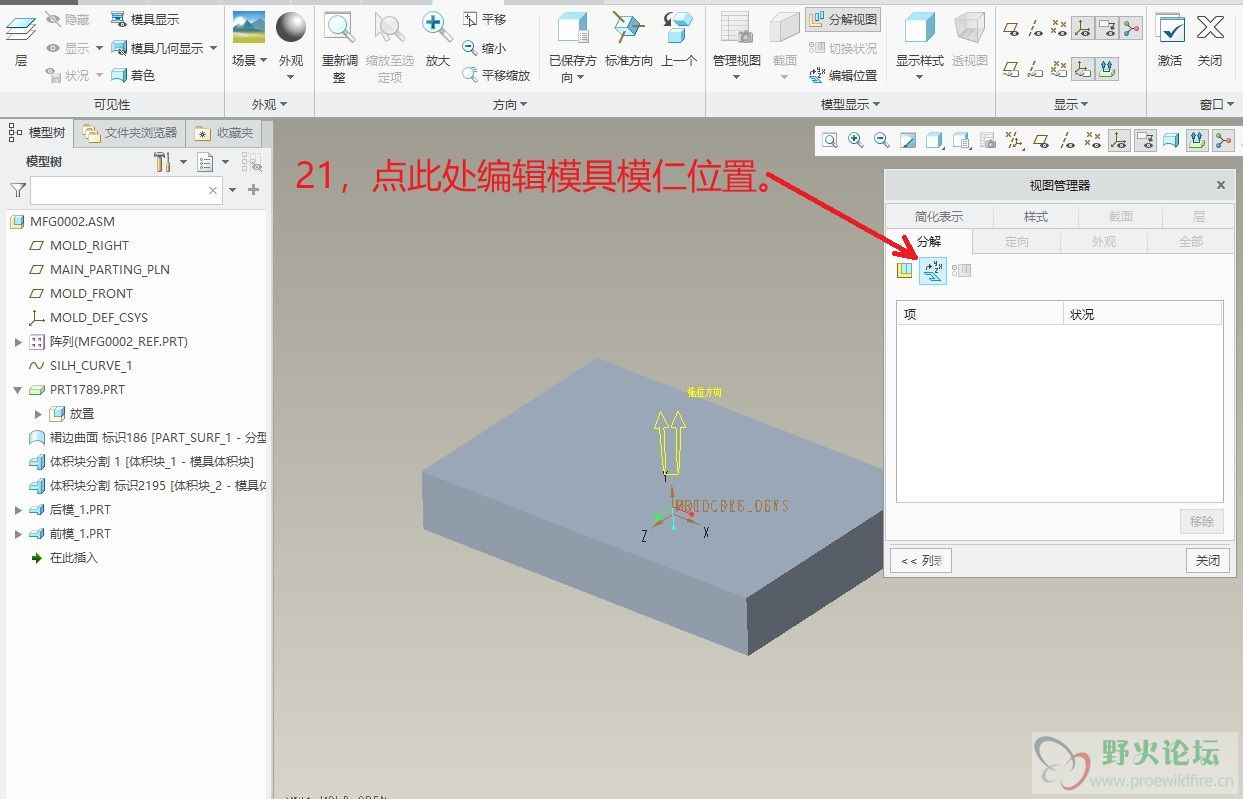The image size is (1243, 799).
Task: Click the edit position icon in 视图管理器
Action: (933, 271)
